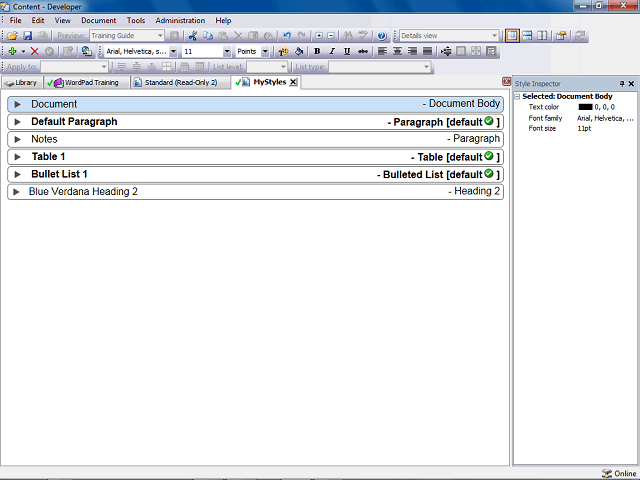Screen dimensions: 640x480
Task: Toggle Bold formatting
Action: (x=317, y=51)
